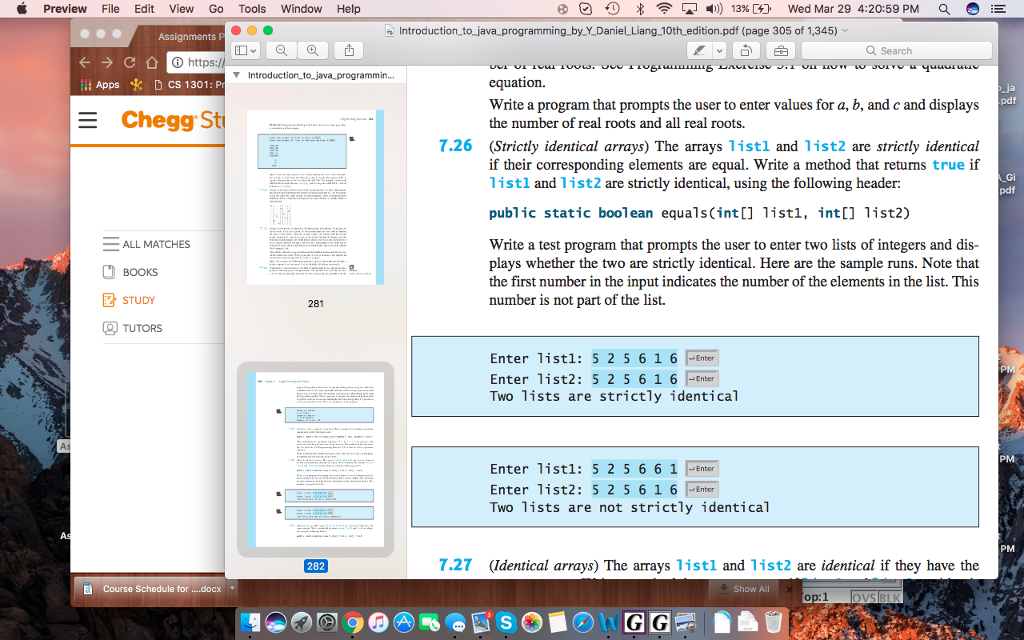Open the Apple menu
Viewport: 1024px width, 640px height.
point(22,8)
